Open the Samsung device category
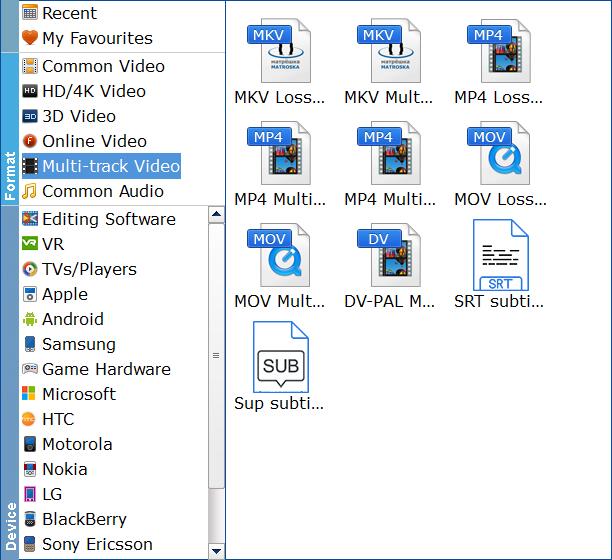612x560 pixels. pyautogui.click(x=69, y=344)
